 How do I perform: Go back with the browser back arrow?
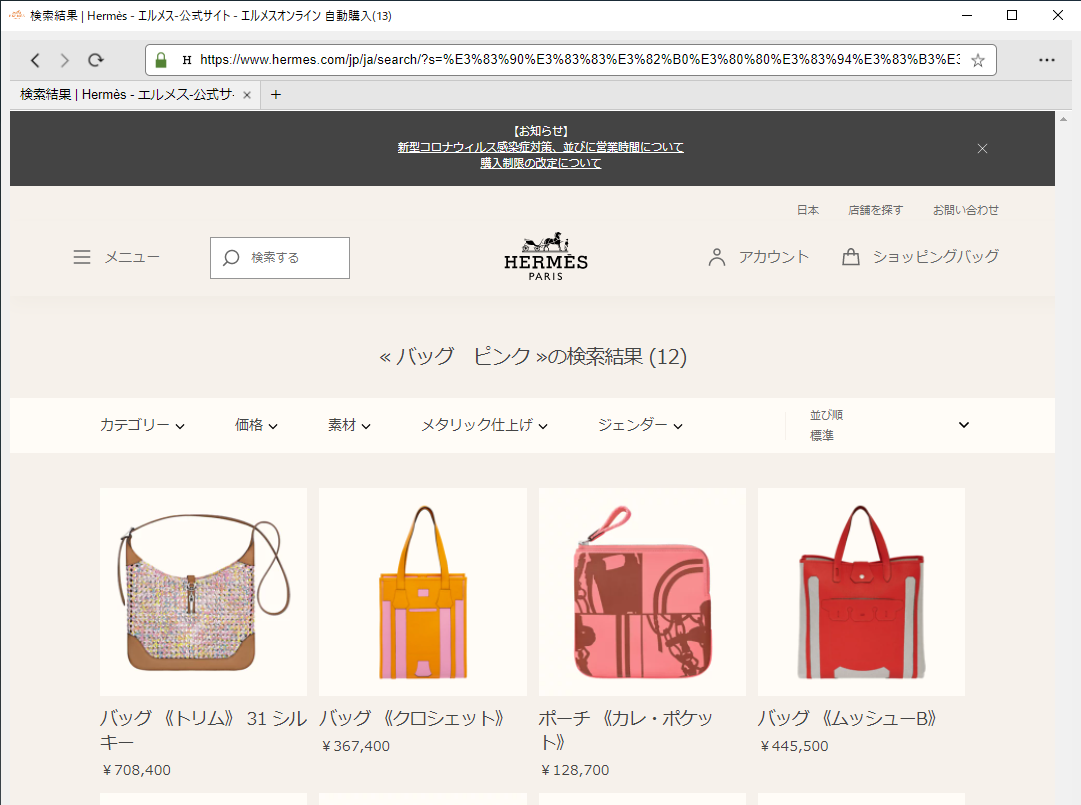coord(35,61)
